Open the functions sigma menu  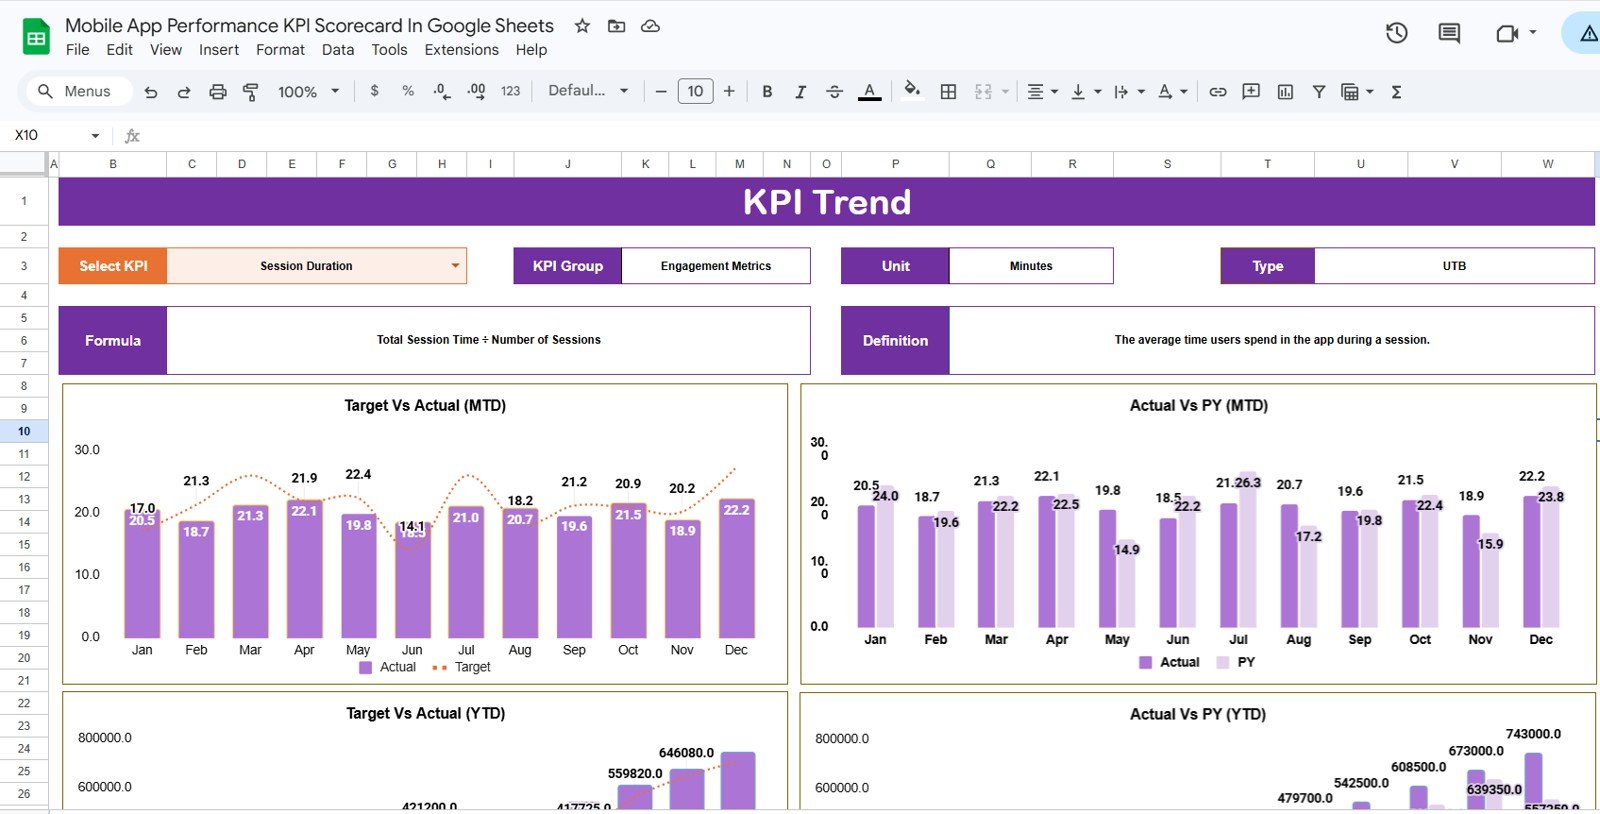click(x=1396, y=92)
